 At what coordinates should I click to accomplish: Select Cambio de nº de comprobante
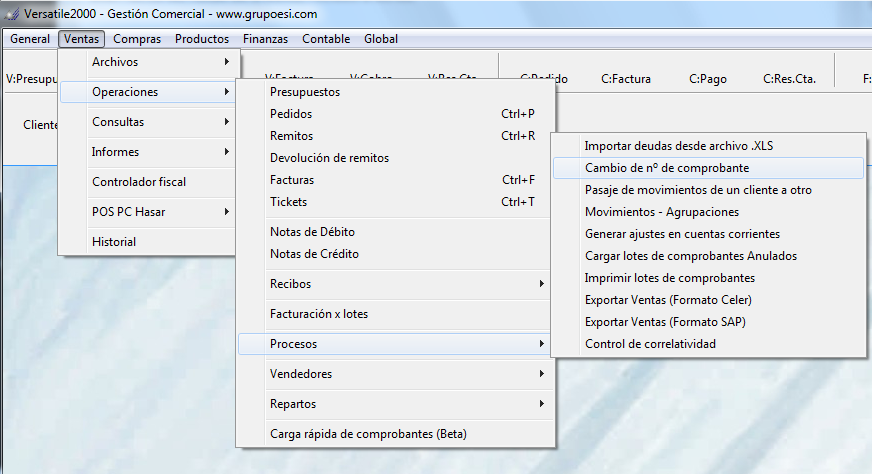667,168
